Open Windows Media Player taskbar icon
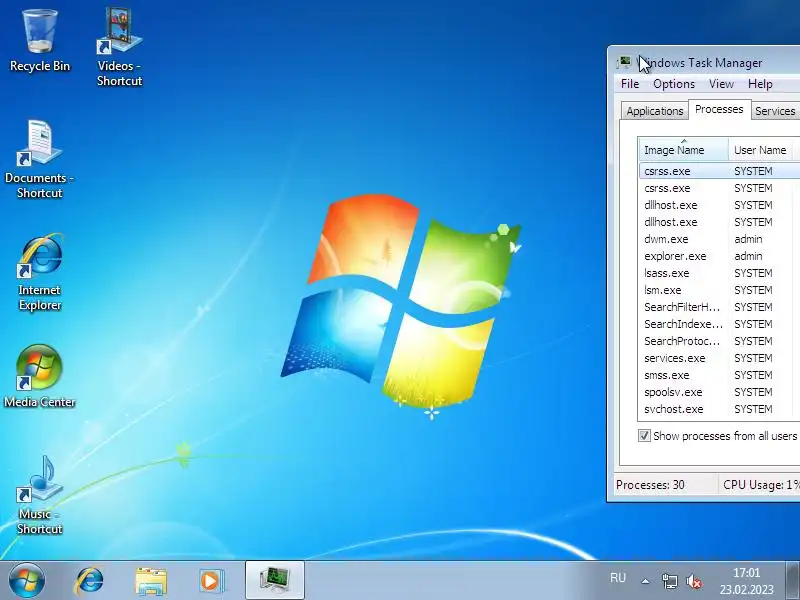This screenshot has height=600, width=800. (x=211, y=581)
